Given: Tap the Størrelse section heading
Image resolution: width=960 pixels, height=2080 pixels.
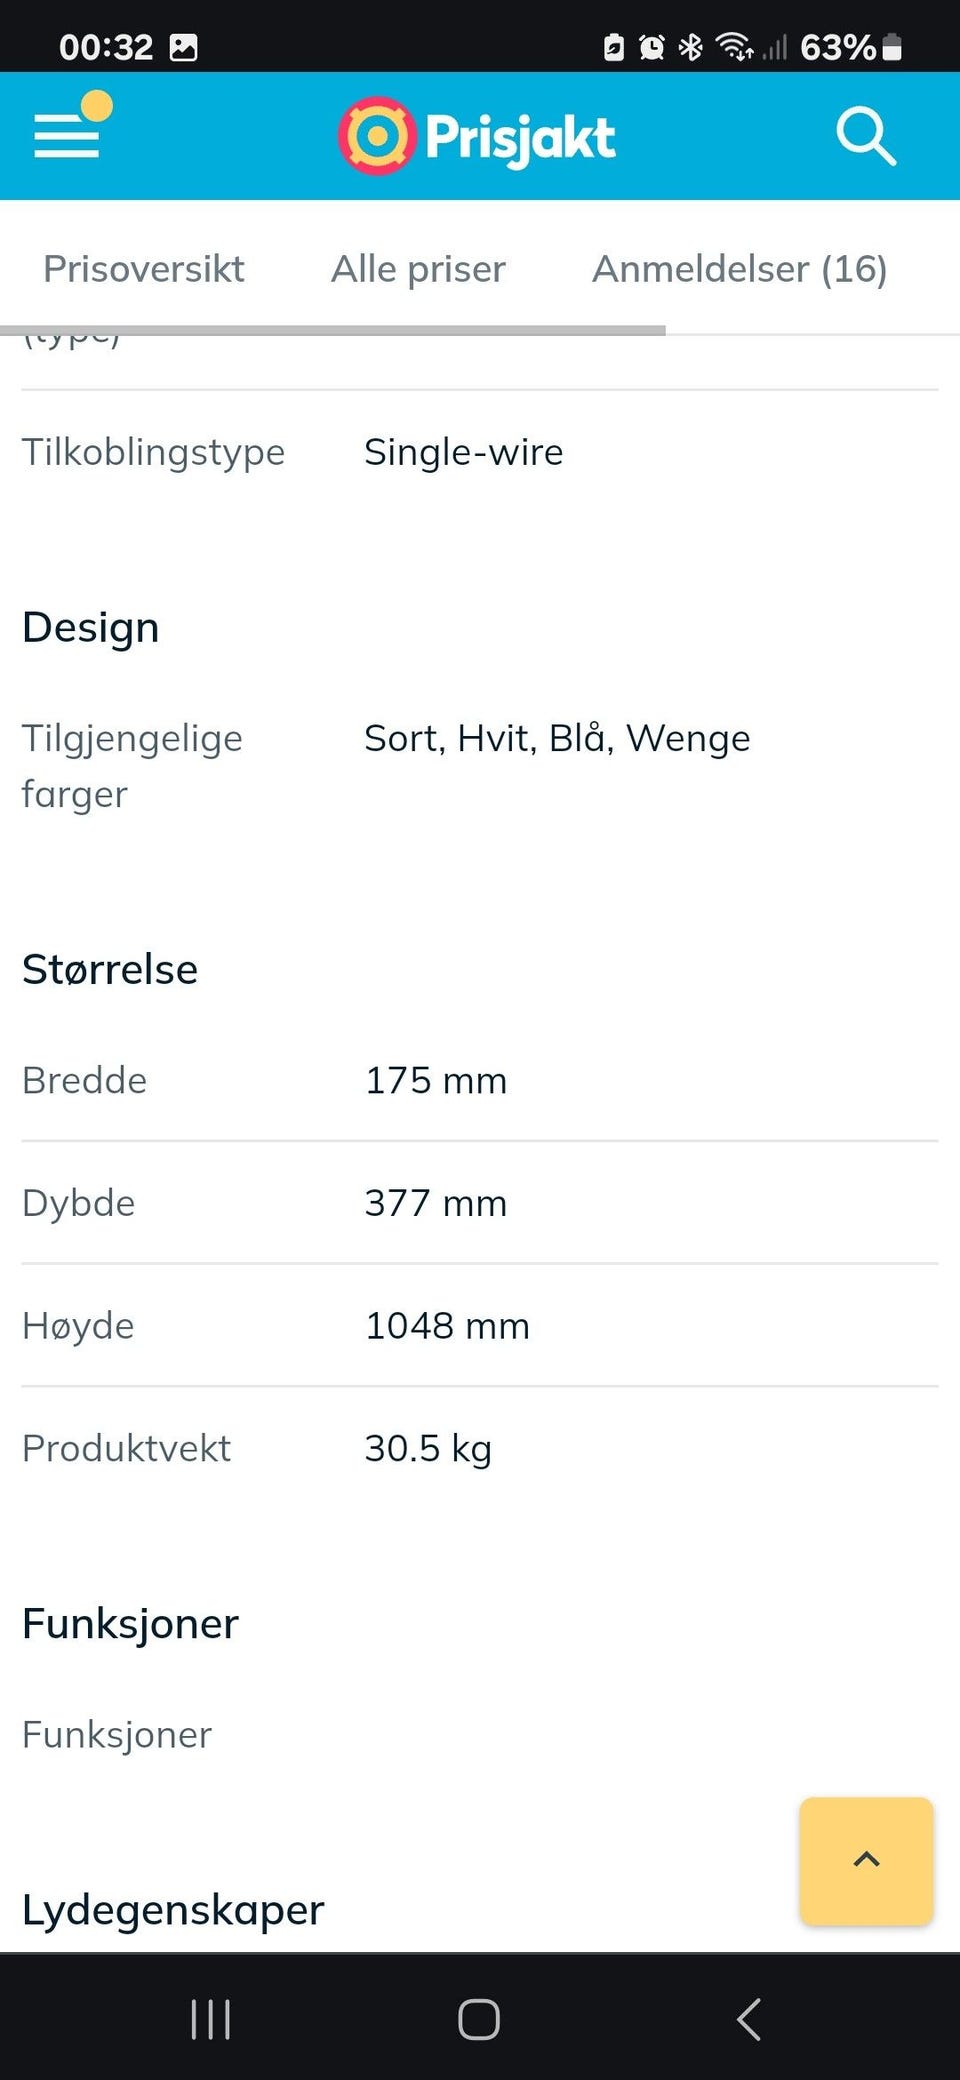Looking at the screenshot, I should coord(110,969).
